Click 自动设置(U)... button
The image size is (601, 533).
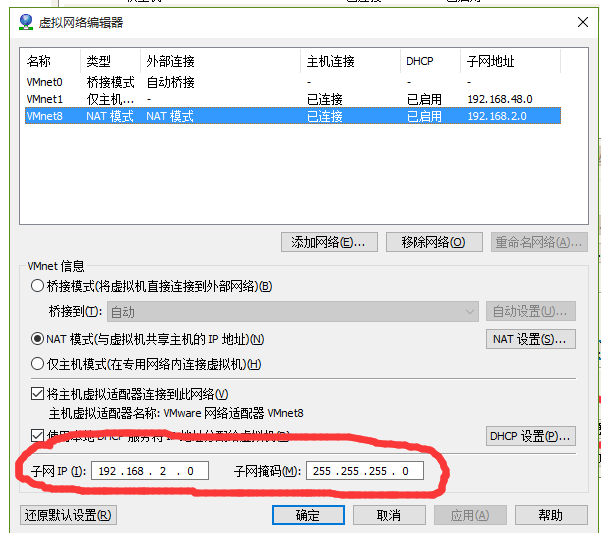(x=530, y=311)
